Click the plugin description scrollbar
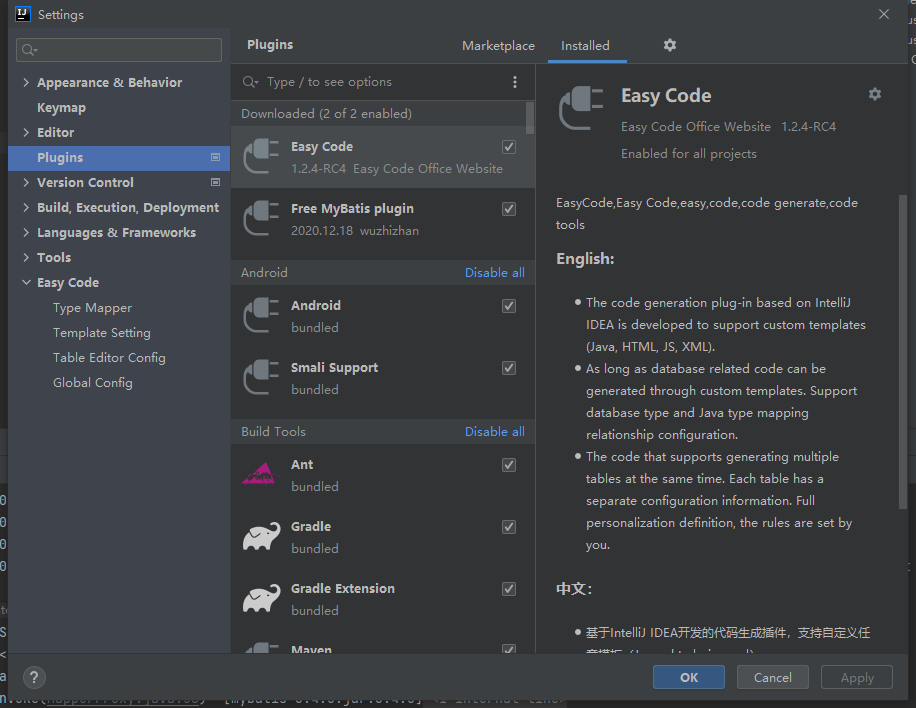Image resolution: width=916 pixels, height=708 pixels. pos(903,350)
